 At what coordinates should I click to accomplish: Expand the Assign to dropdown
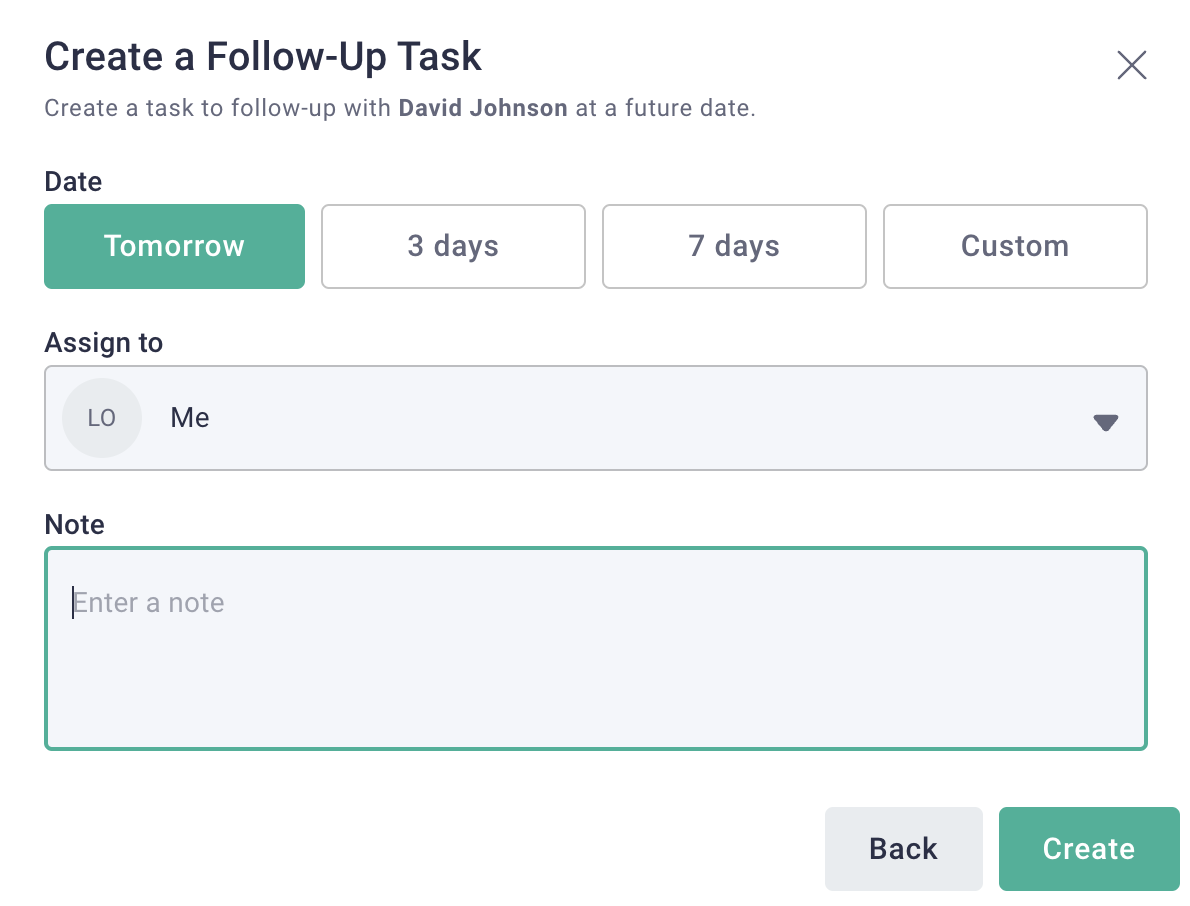coord(595,417)
